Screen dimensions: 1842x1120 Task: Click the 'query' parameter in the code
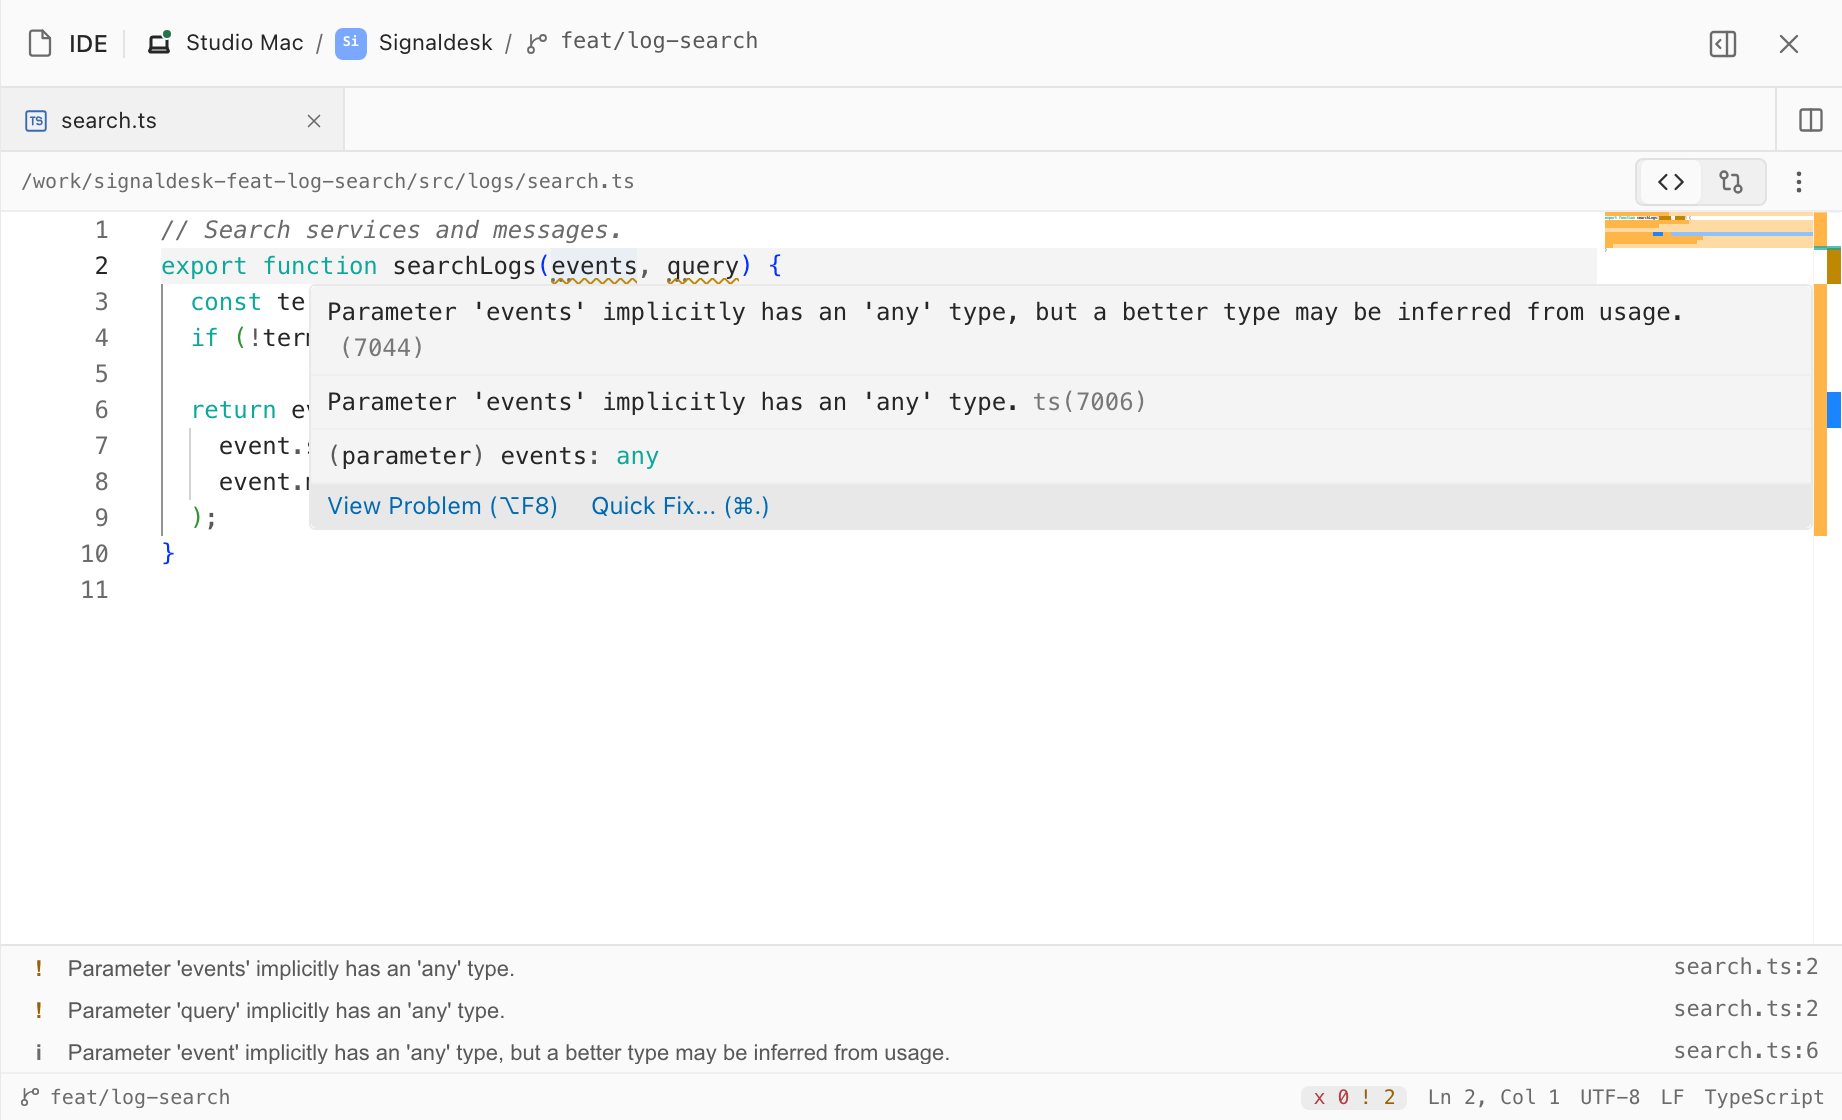point(703,266)
